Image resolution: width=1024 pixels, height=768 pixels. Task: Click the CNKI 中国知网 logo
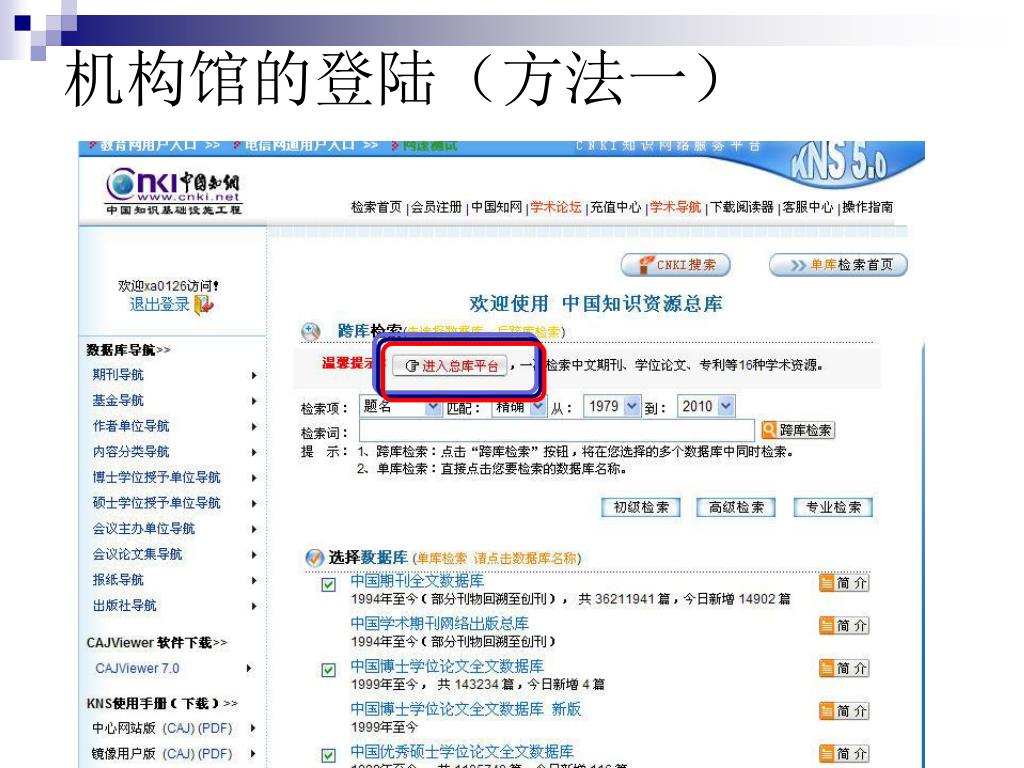point(174,191)
